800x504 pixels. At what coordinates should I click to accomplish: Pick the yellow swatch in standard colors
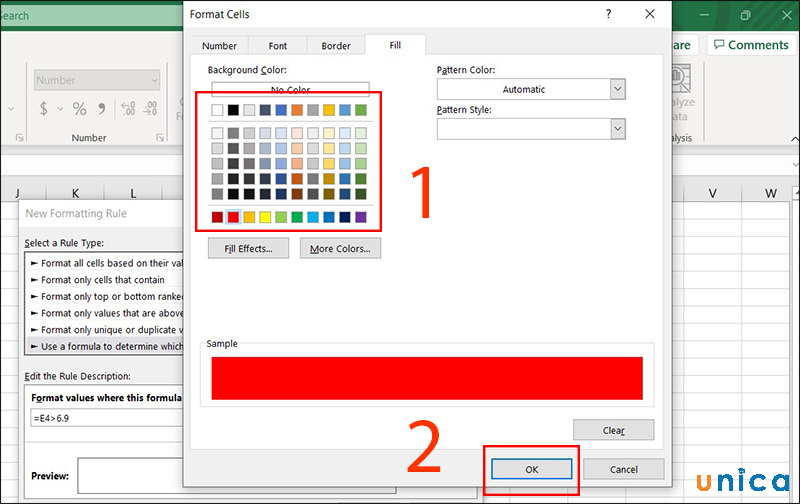265,217
